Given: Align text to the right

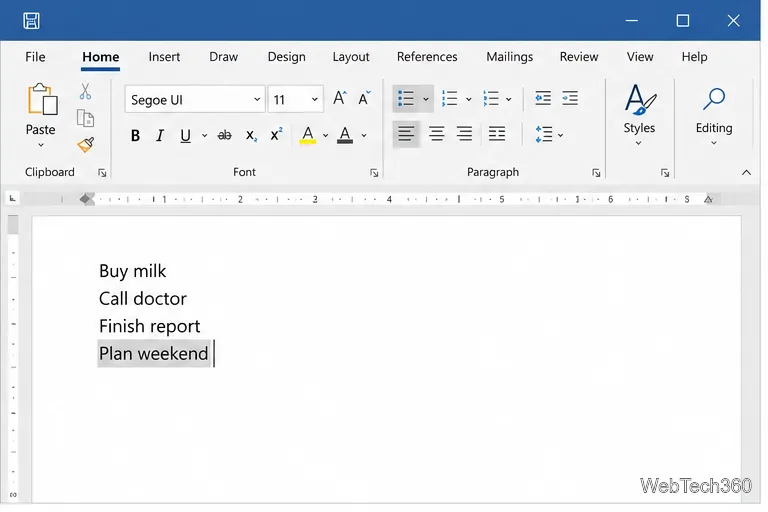Looking at the screenshot, I should coord(464,134).
